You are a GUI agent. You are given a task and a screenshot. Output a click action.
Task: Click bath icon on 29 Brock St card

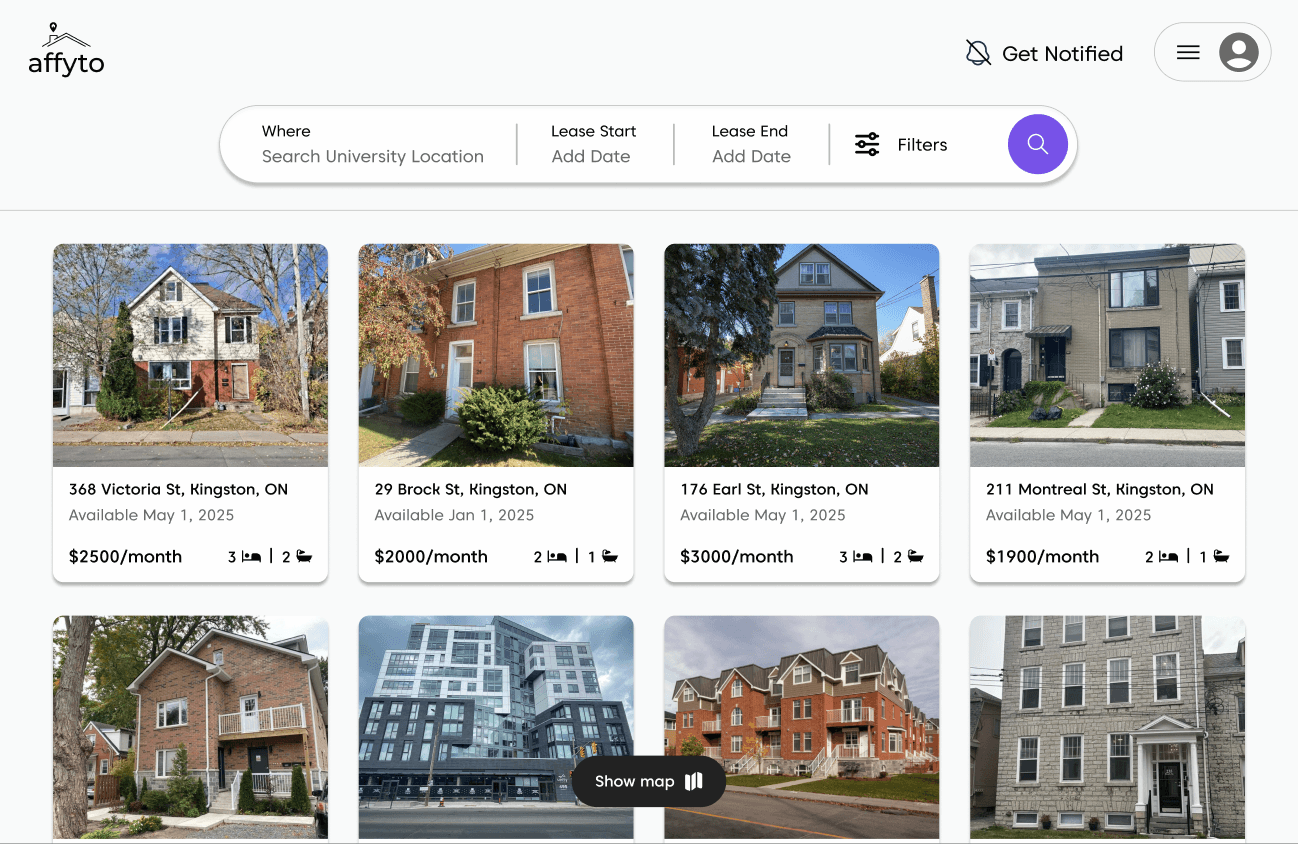(609, 557)
